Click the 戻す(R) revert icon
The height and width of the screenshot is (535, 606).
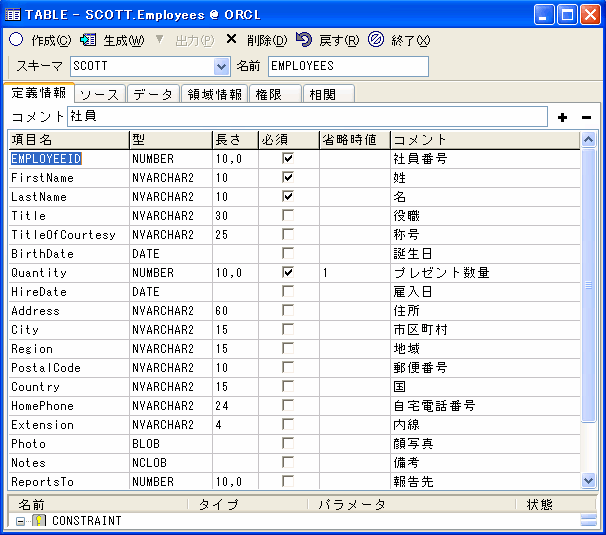click(303, 39)
